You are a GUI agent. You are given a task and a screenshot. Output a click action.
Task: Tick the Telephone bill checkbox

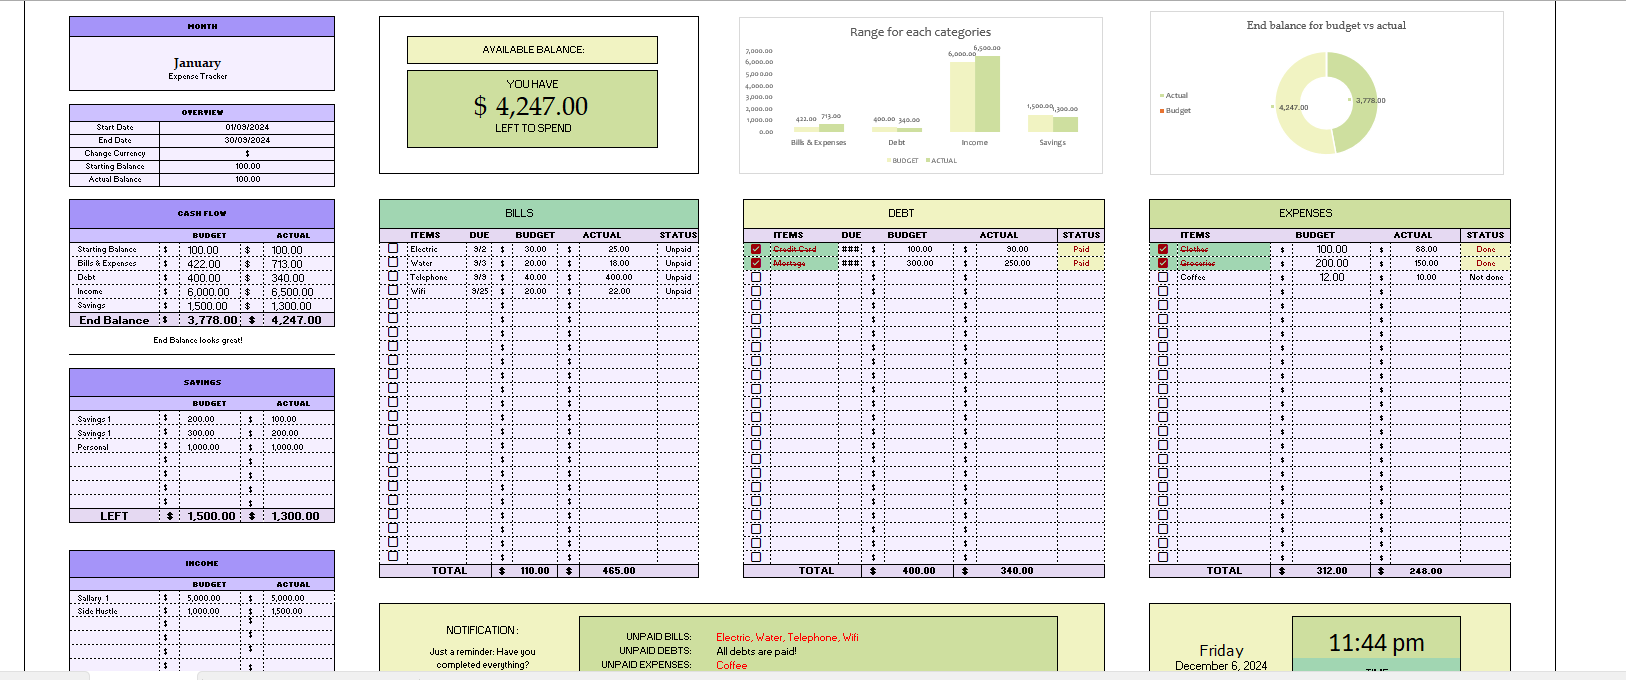(x=393, y=276)
